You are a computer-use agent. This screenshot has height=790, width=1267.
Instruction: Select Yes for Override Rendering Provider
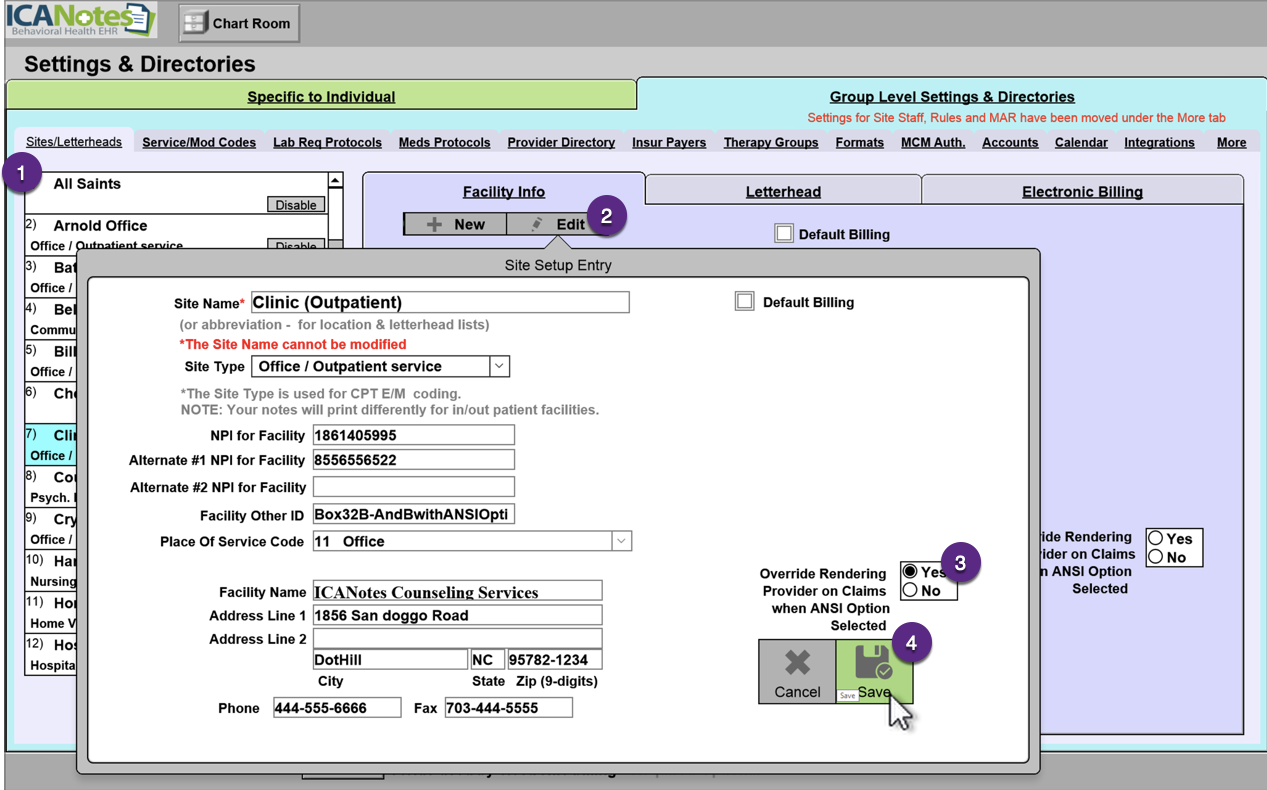(911, 572)
